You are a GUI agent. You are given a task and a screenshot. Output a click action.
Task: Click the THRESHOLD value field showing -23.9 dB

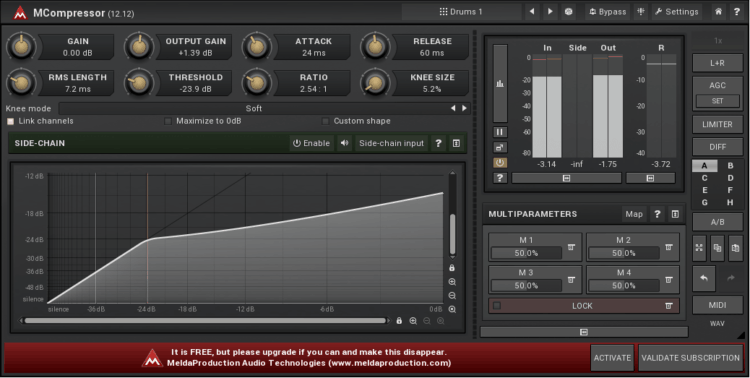tap(195, 89)
